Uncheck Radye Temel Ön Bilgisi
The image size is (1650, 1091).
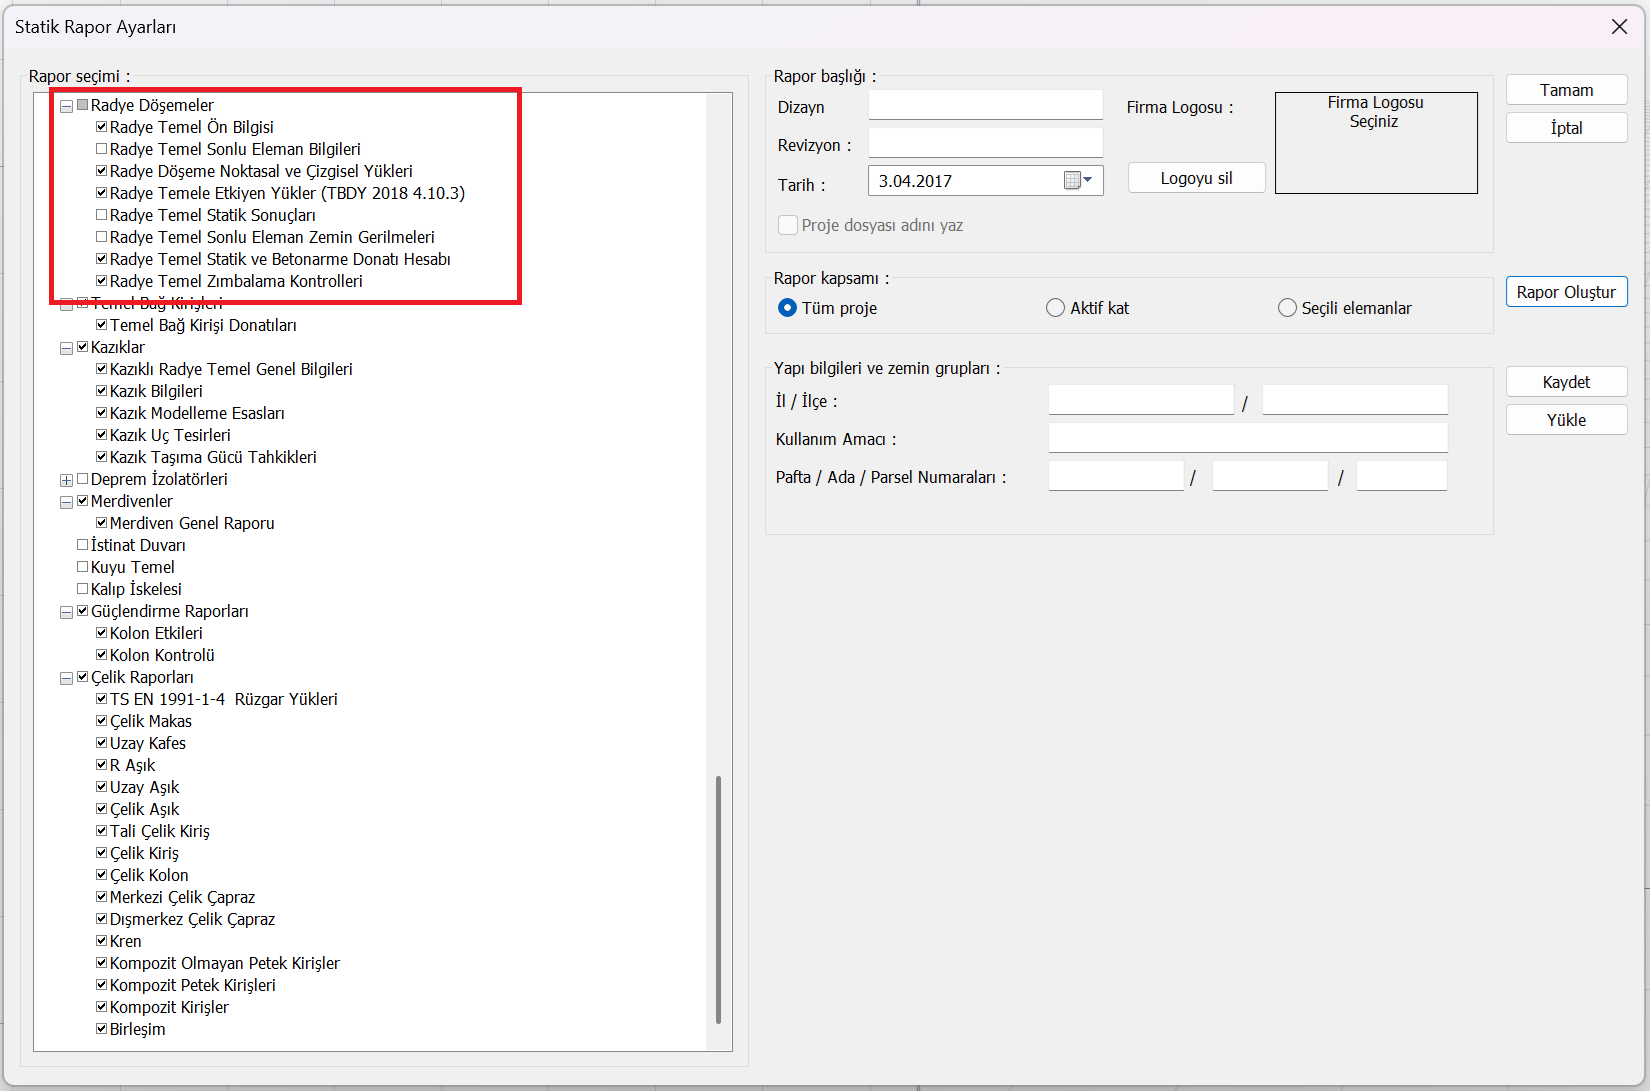(x=101, y=127)
